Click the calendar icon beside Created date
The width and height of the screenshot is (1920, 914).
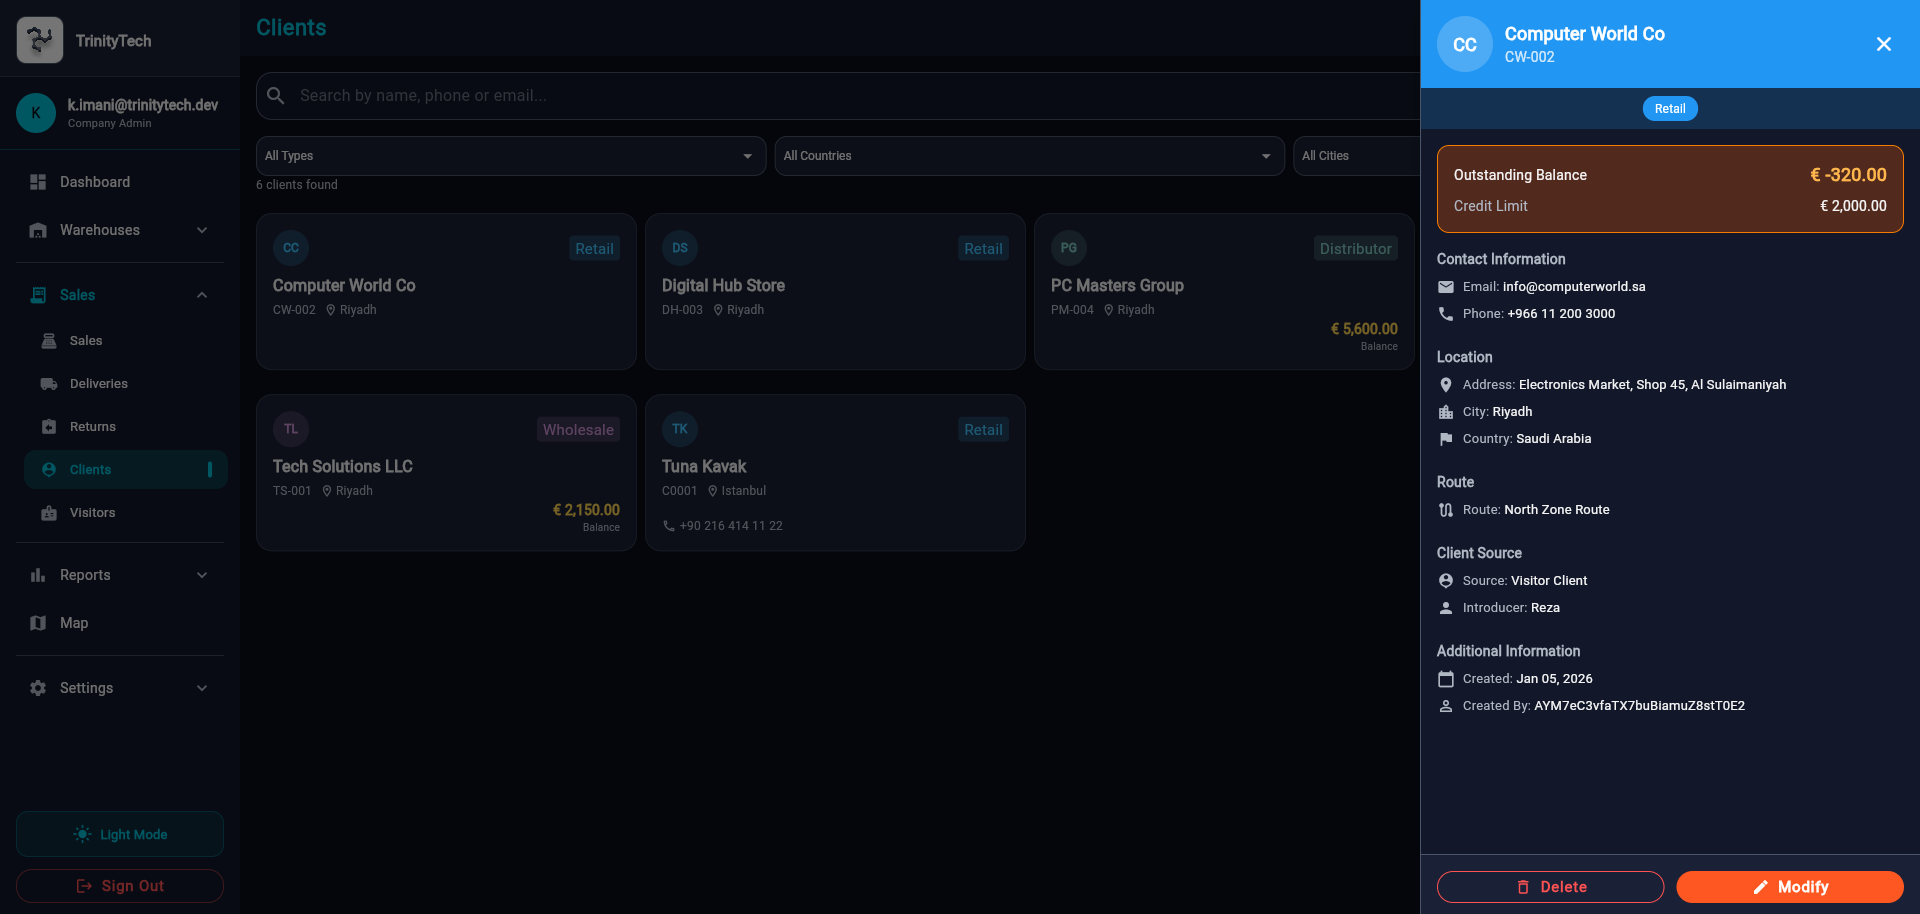coord(1446,679)
